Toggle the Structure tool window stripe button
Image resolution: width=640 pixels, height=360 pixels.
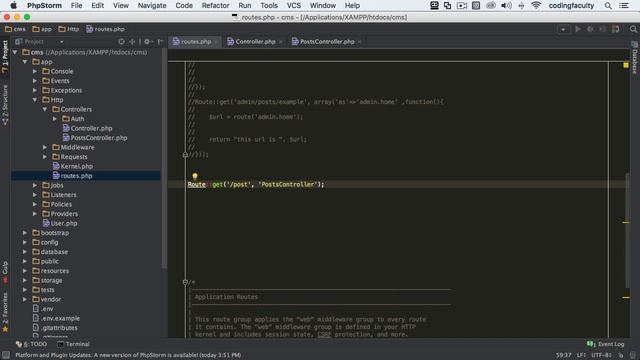coord(5,105)
